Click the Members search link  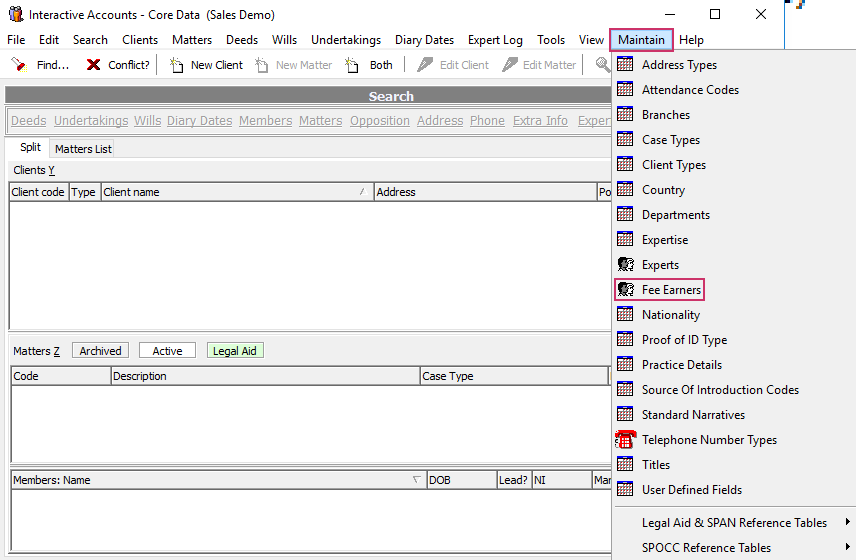click(265, 121)
